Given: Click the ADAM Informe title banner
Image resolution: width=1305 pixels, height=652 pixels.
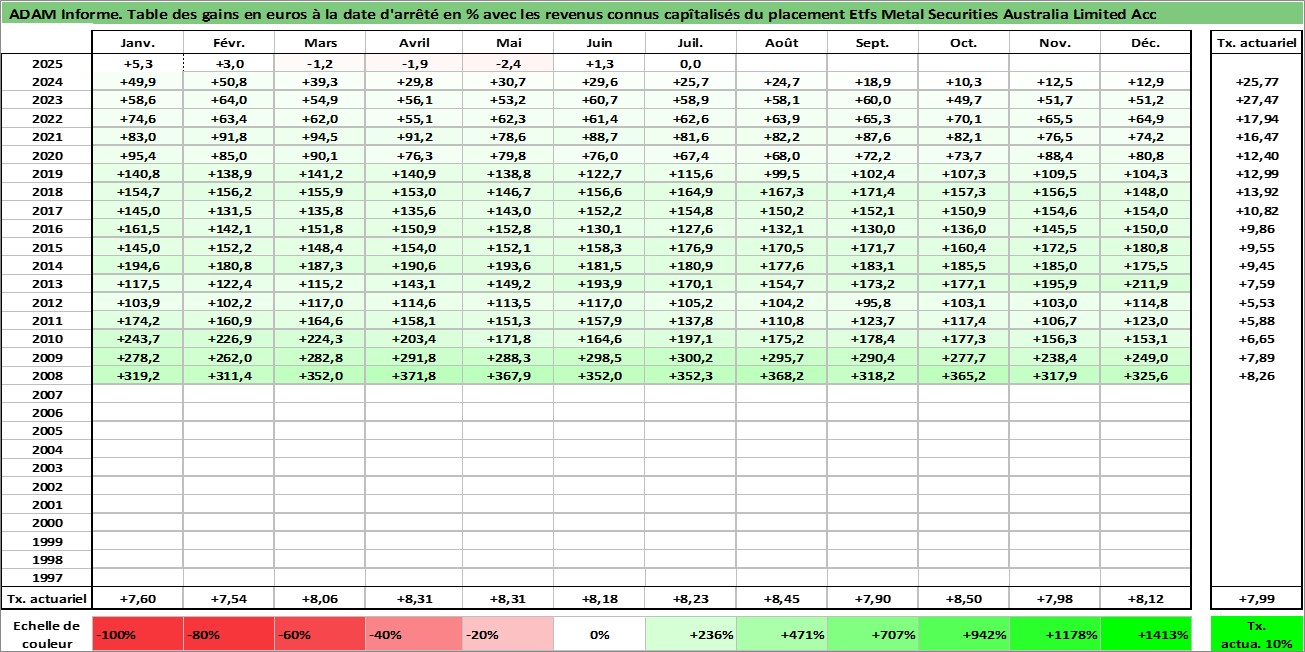Looking at the screenshot, I should (652, 13).
